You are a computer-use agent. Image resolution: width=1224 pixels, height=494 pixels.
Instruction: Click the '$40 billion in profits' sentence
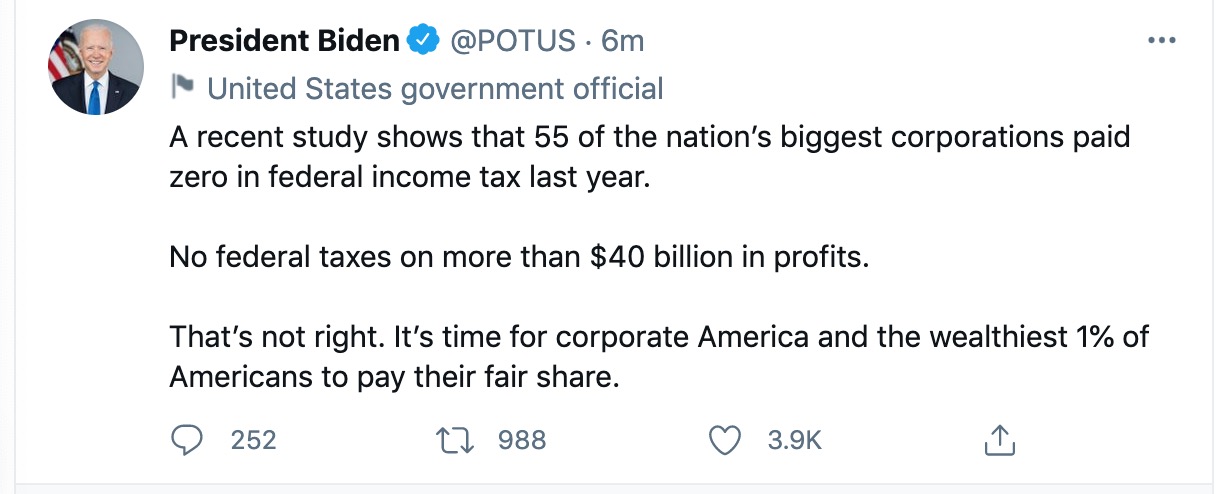tap(515, 258)
